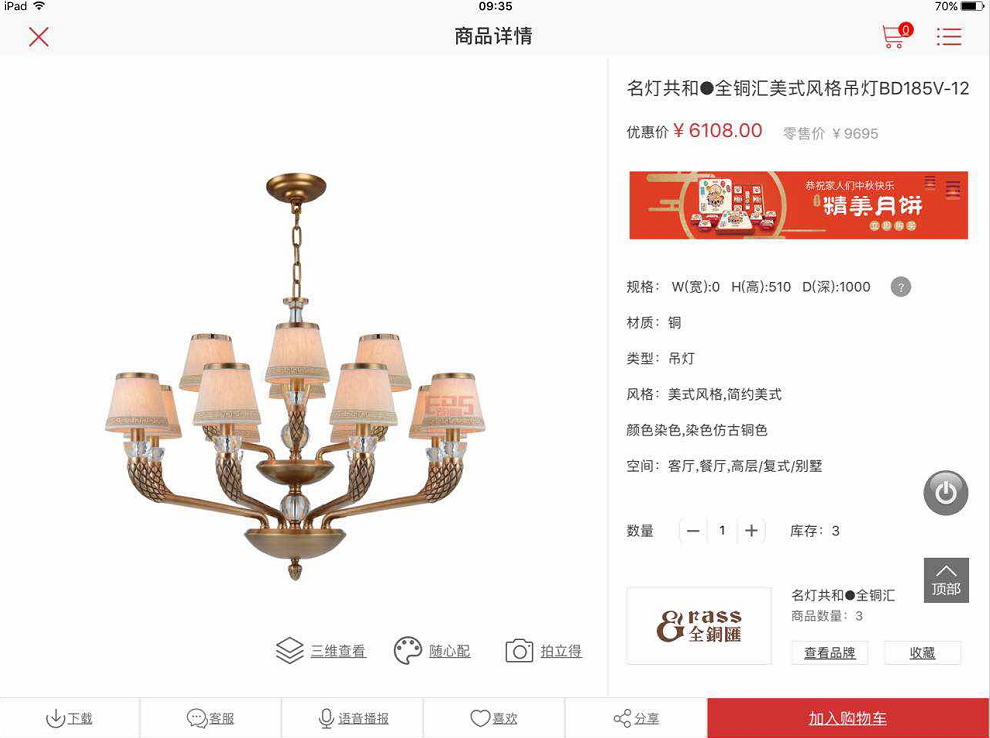Click the gray question mark help icon
This screenshot has height=738, width=990.
point(900,287)
